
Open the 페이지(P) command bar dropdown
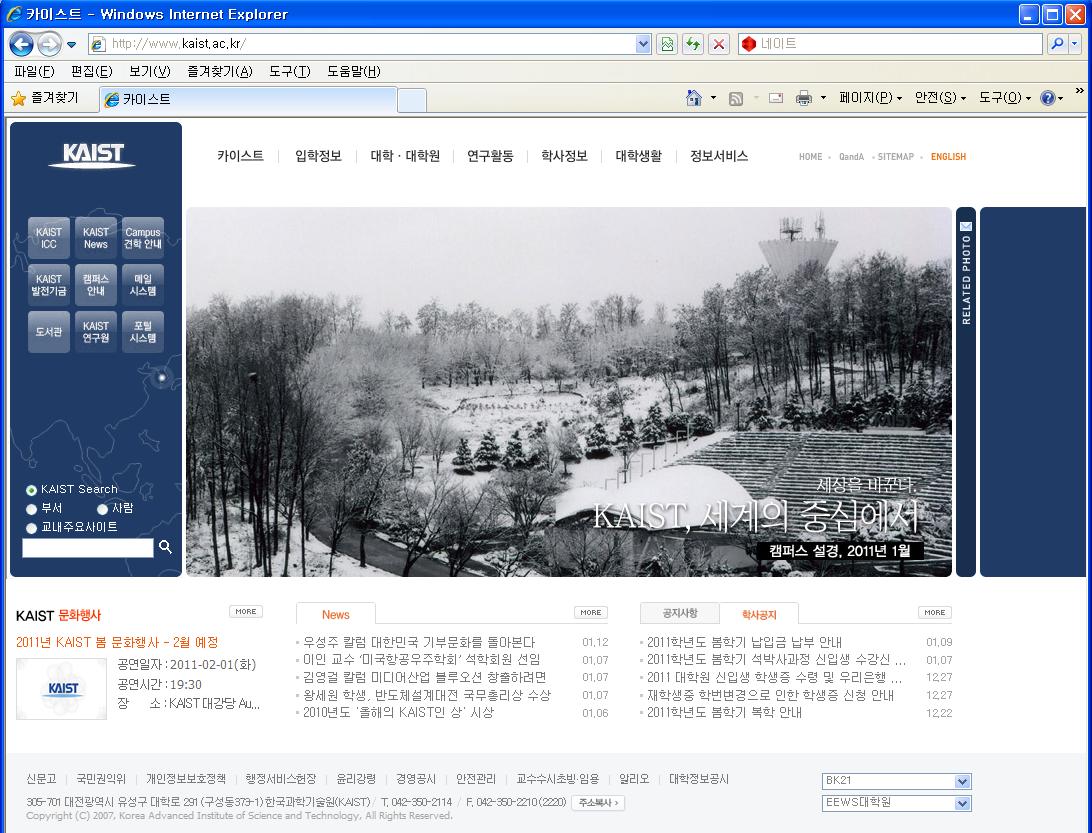(x=870, y=98)
